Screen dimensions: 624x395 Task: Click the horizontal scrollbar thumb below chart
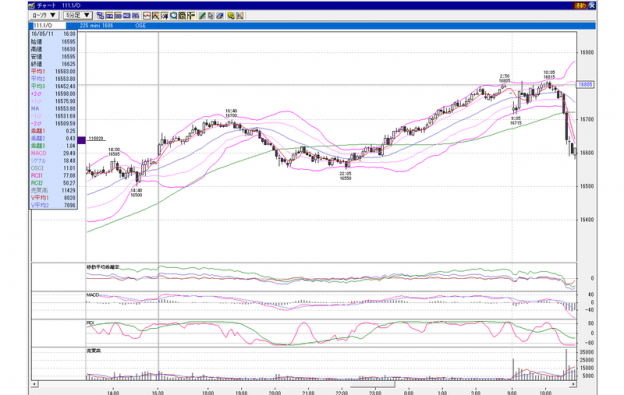372,385
